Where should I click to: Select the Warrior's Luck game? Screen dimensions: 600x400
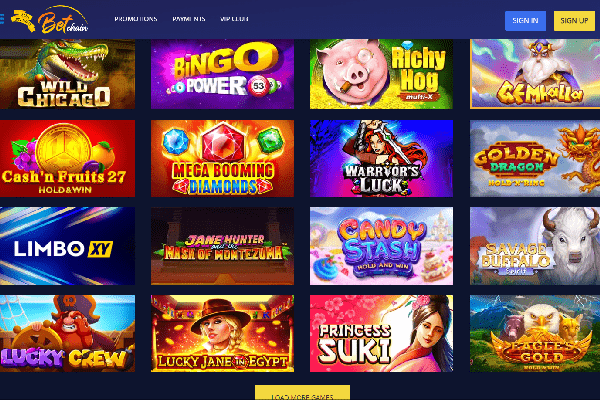coord(381,158)
